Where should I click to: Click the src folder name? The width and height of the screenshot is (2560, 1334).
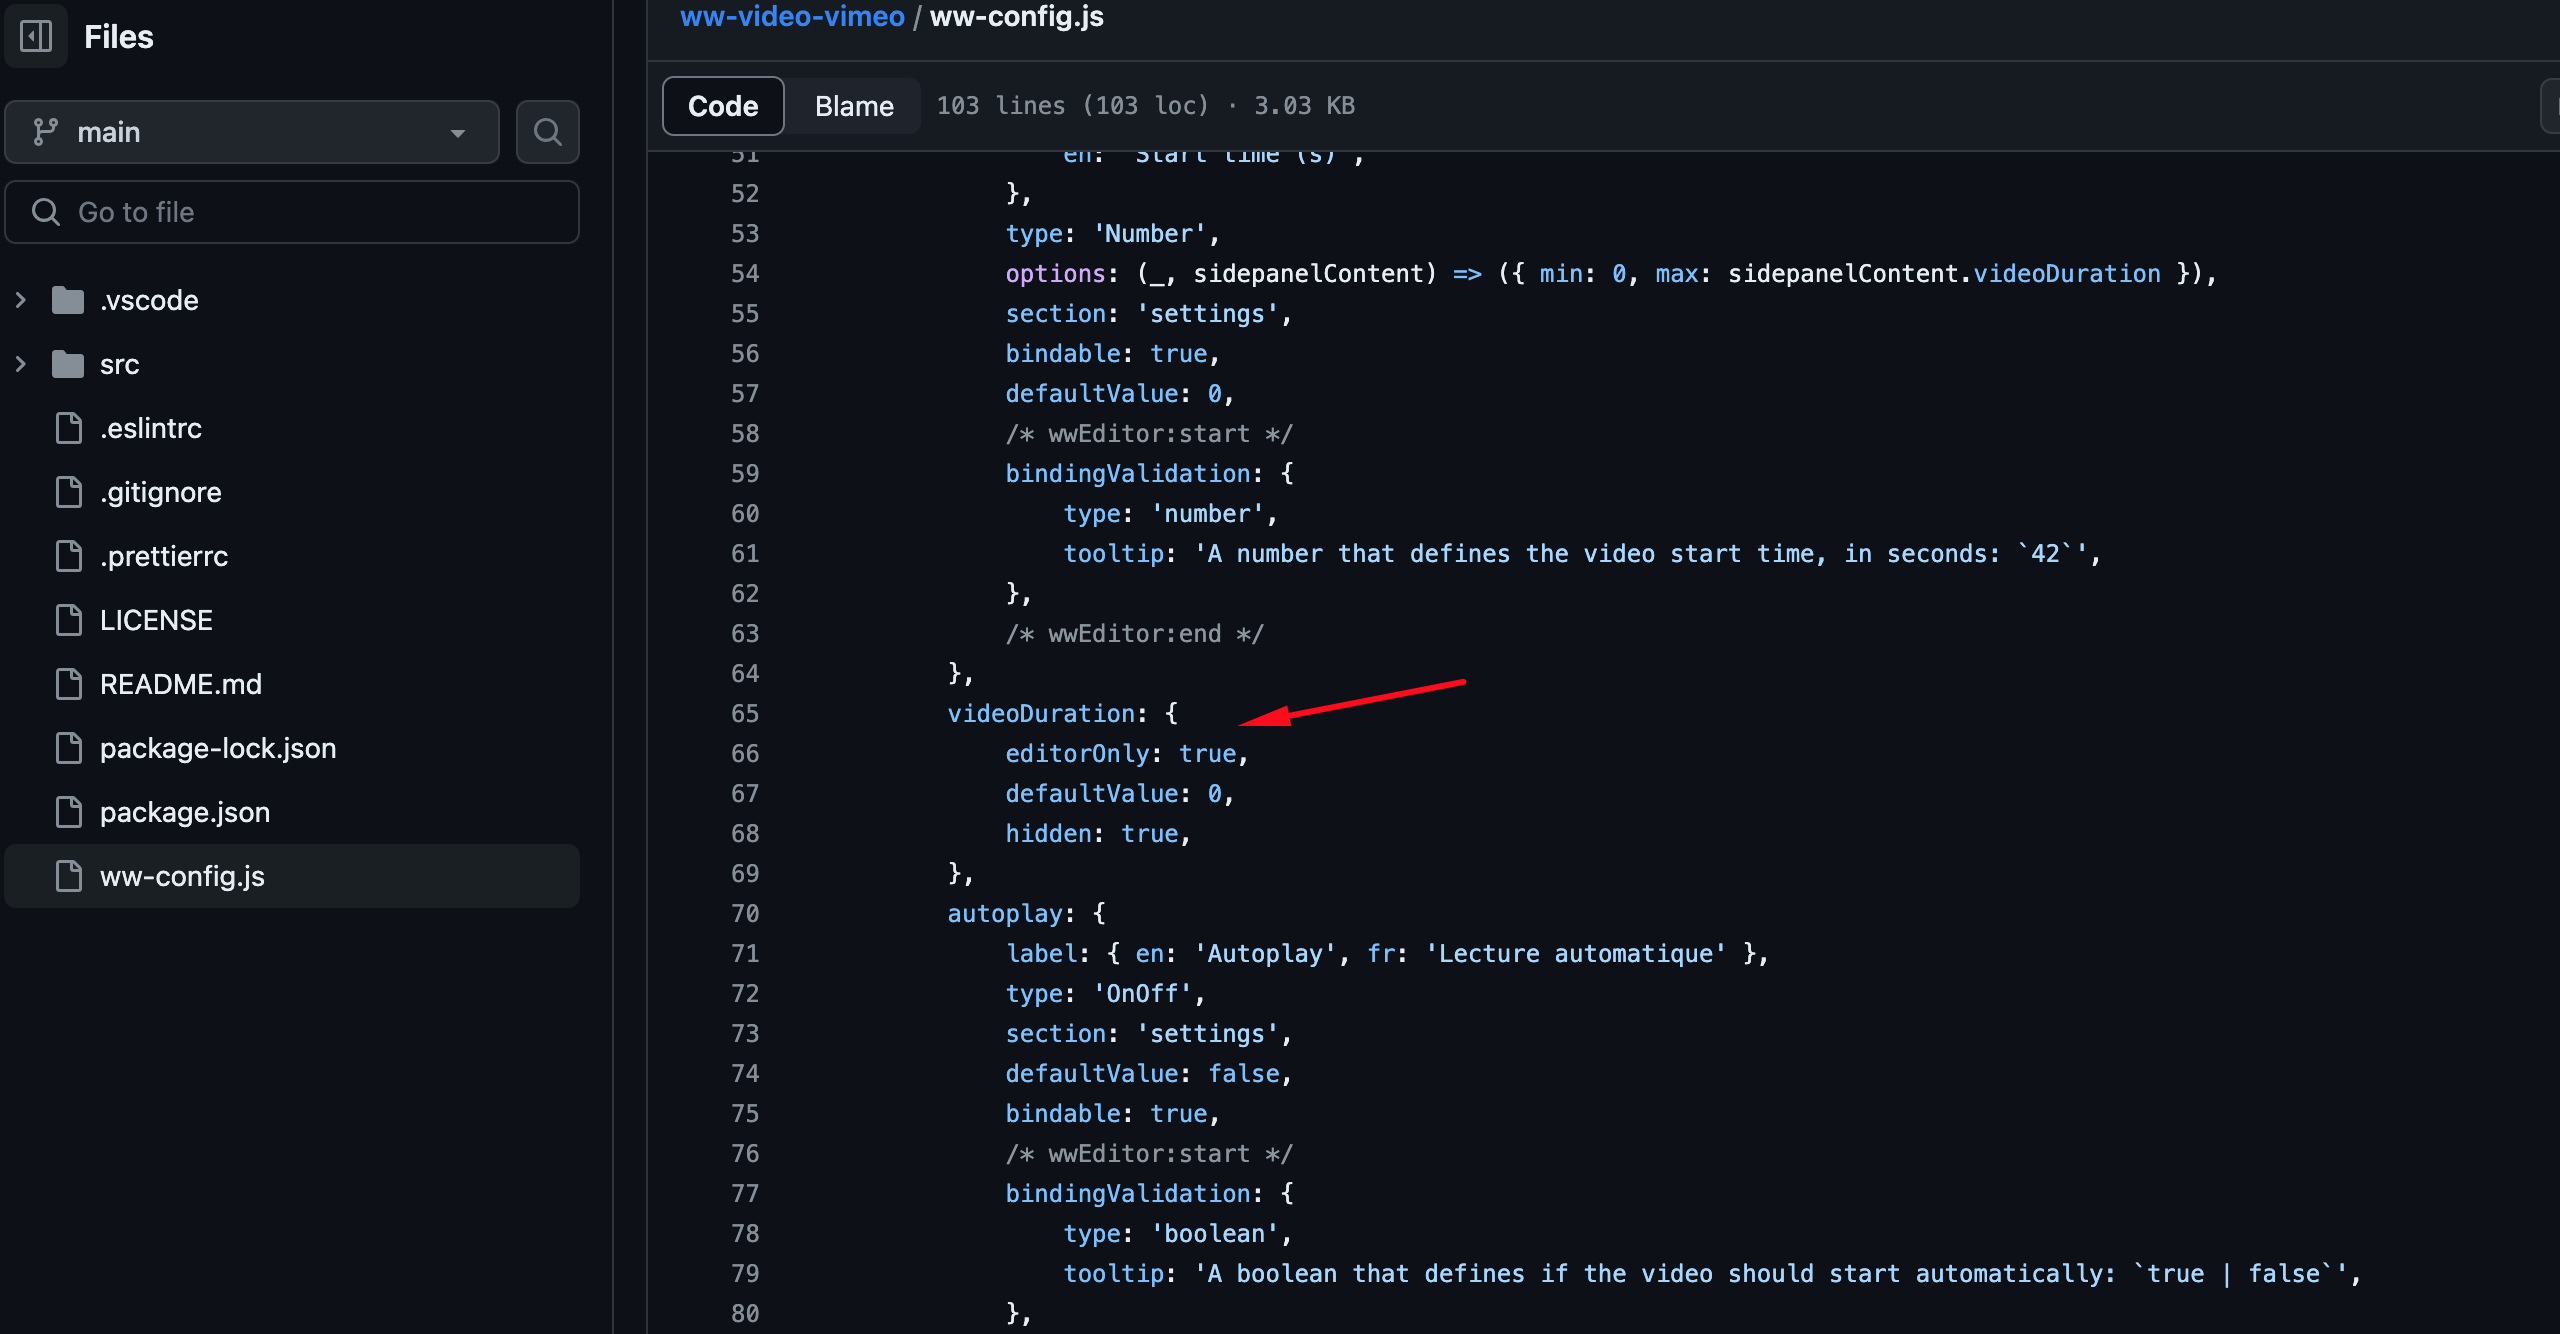pos(119,364)
